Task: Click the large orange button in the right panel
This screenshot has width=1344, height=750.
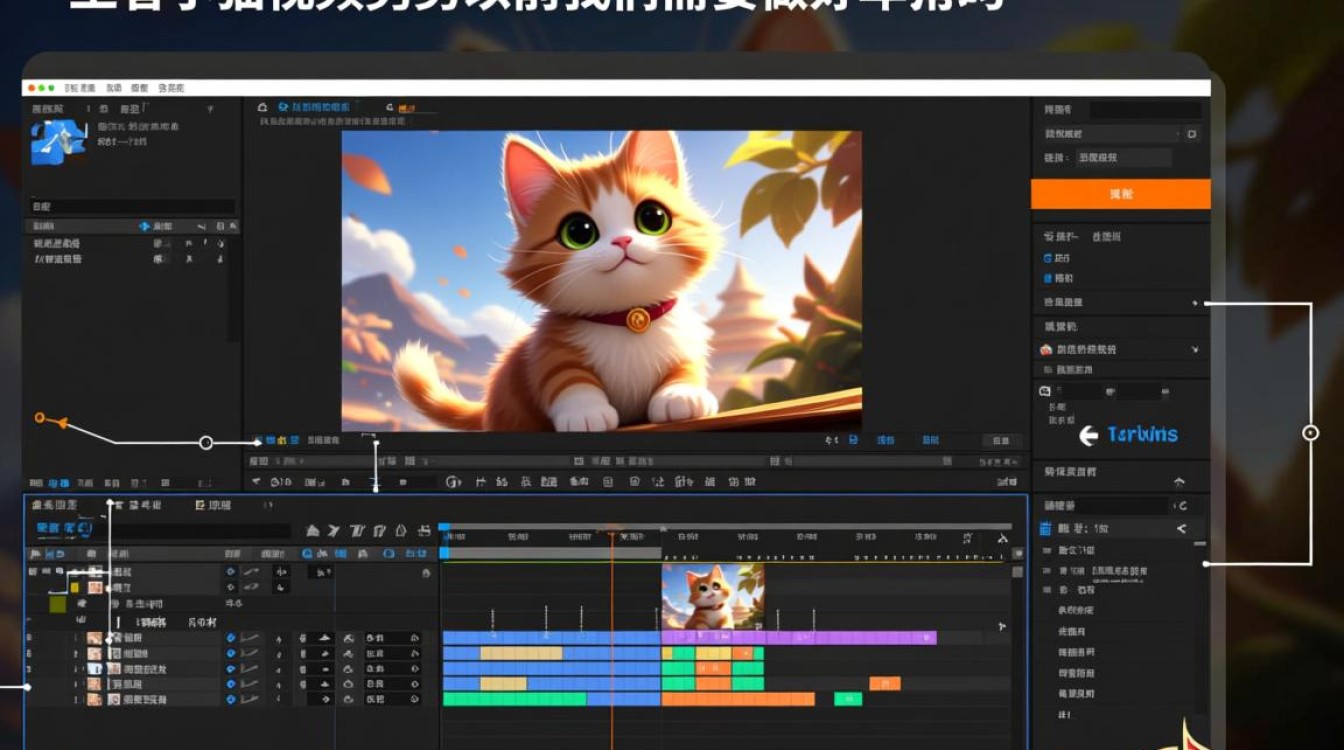Action: click(1120, 194)
